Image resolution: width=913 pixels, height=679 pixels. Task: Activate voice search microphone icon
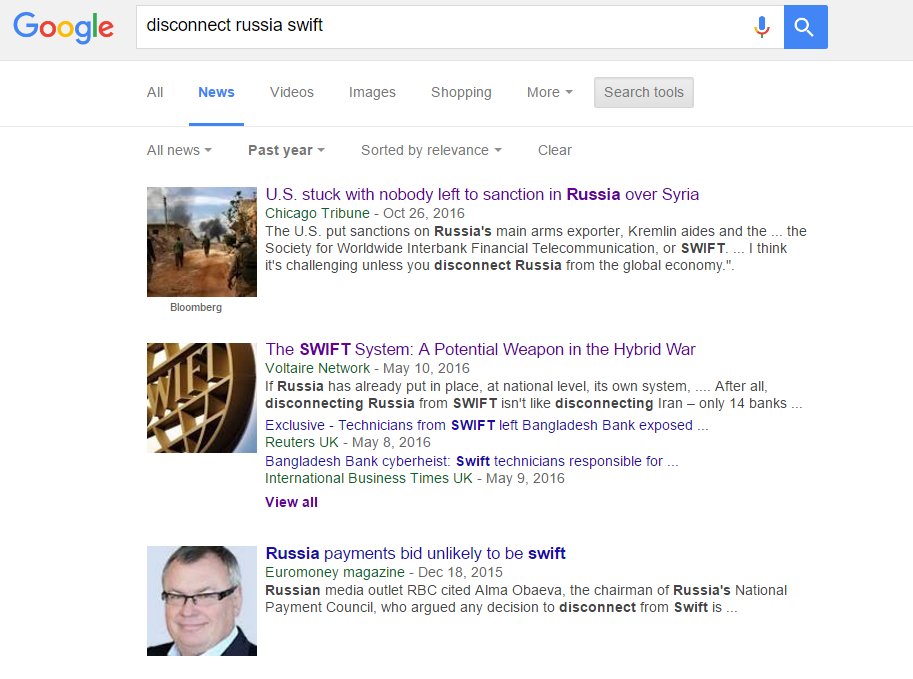click(762, 27)
